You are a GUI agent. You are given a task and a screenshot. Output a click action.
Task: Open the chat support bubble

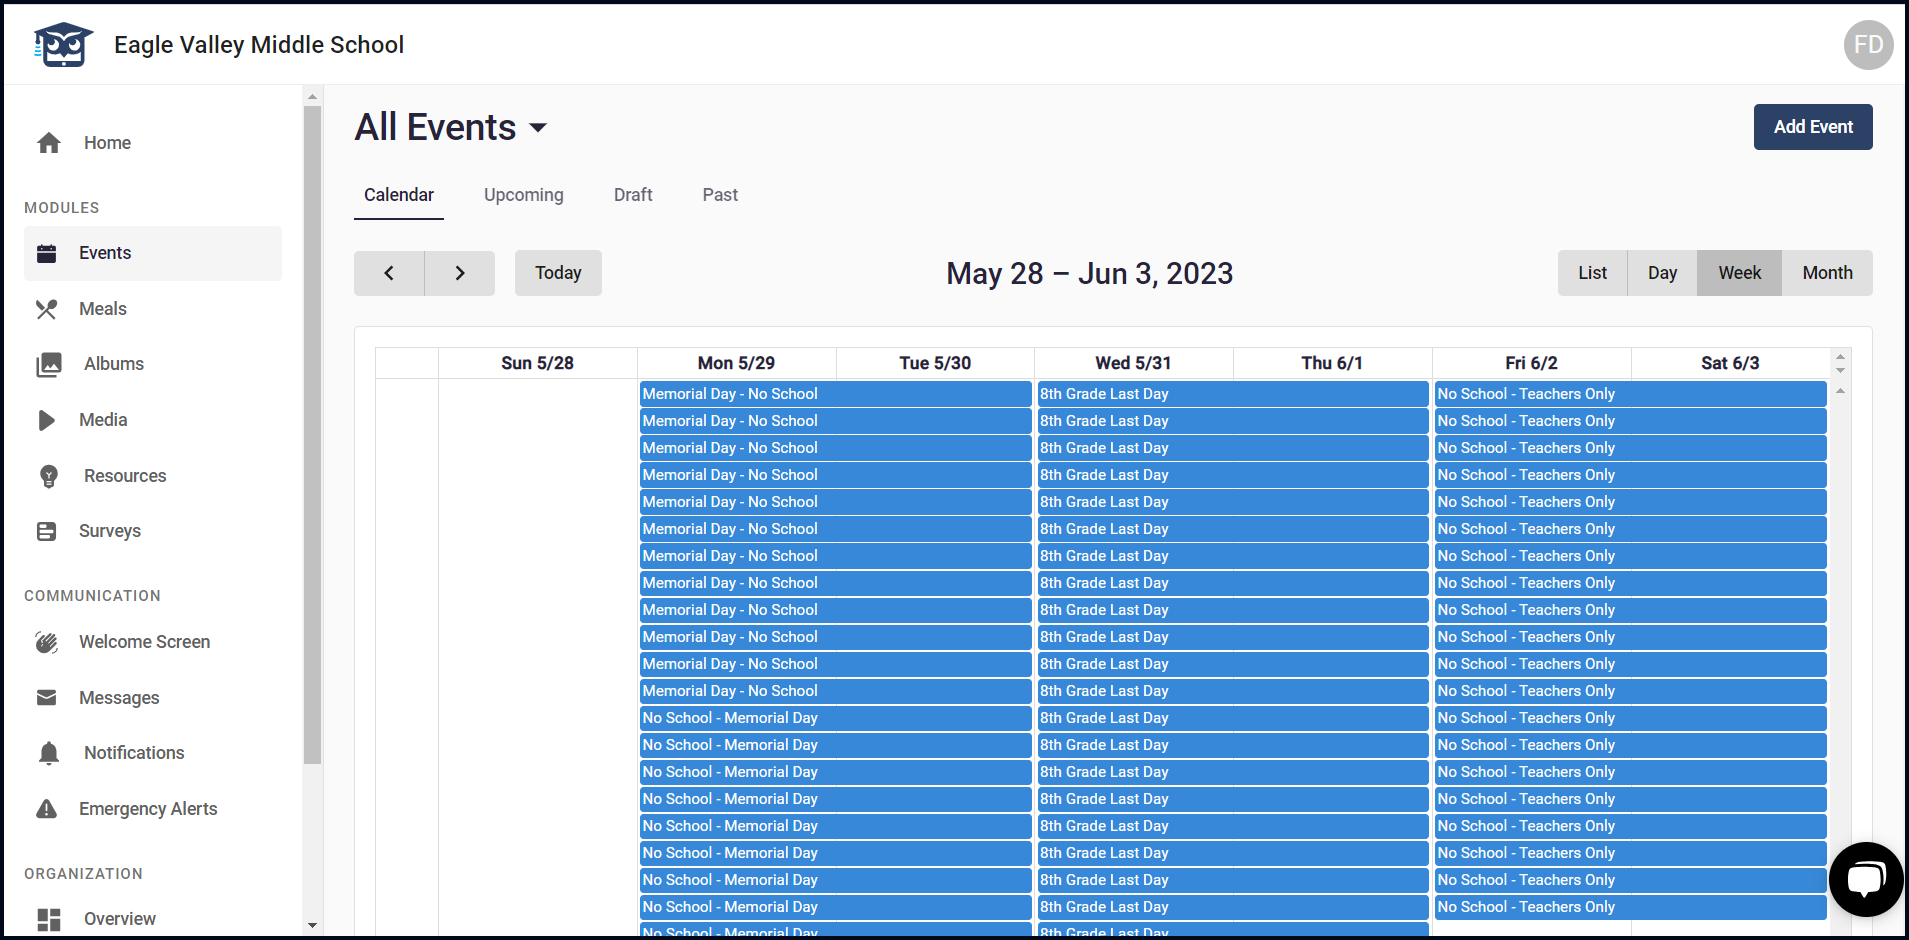point(1866,879)
